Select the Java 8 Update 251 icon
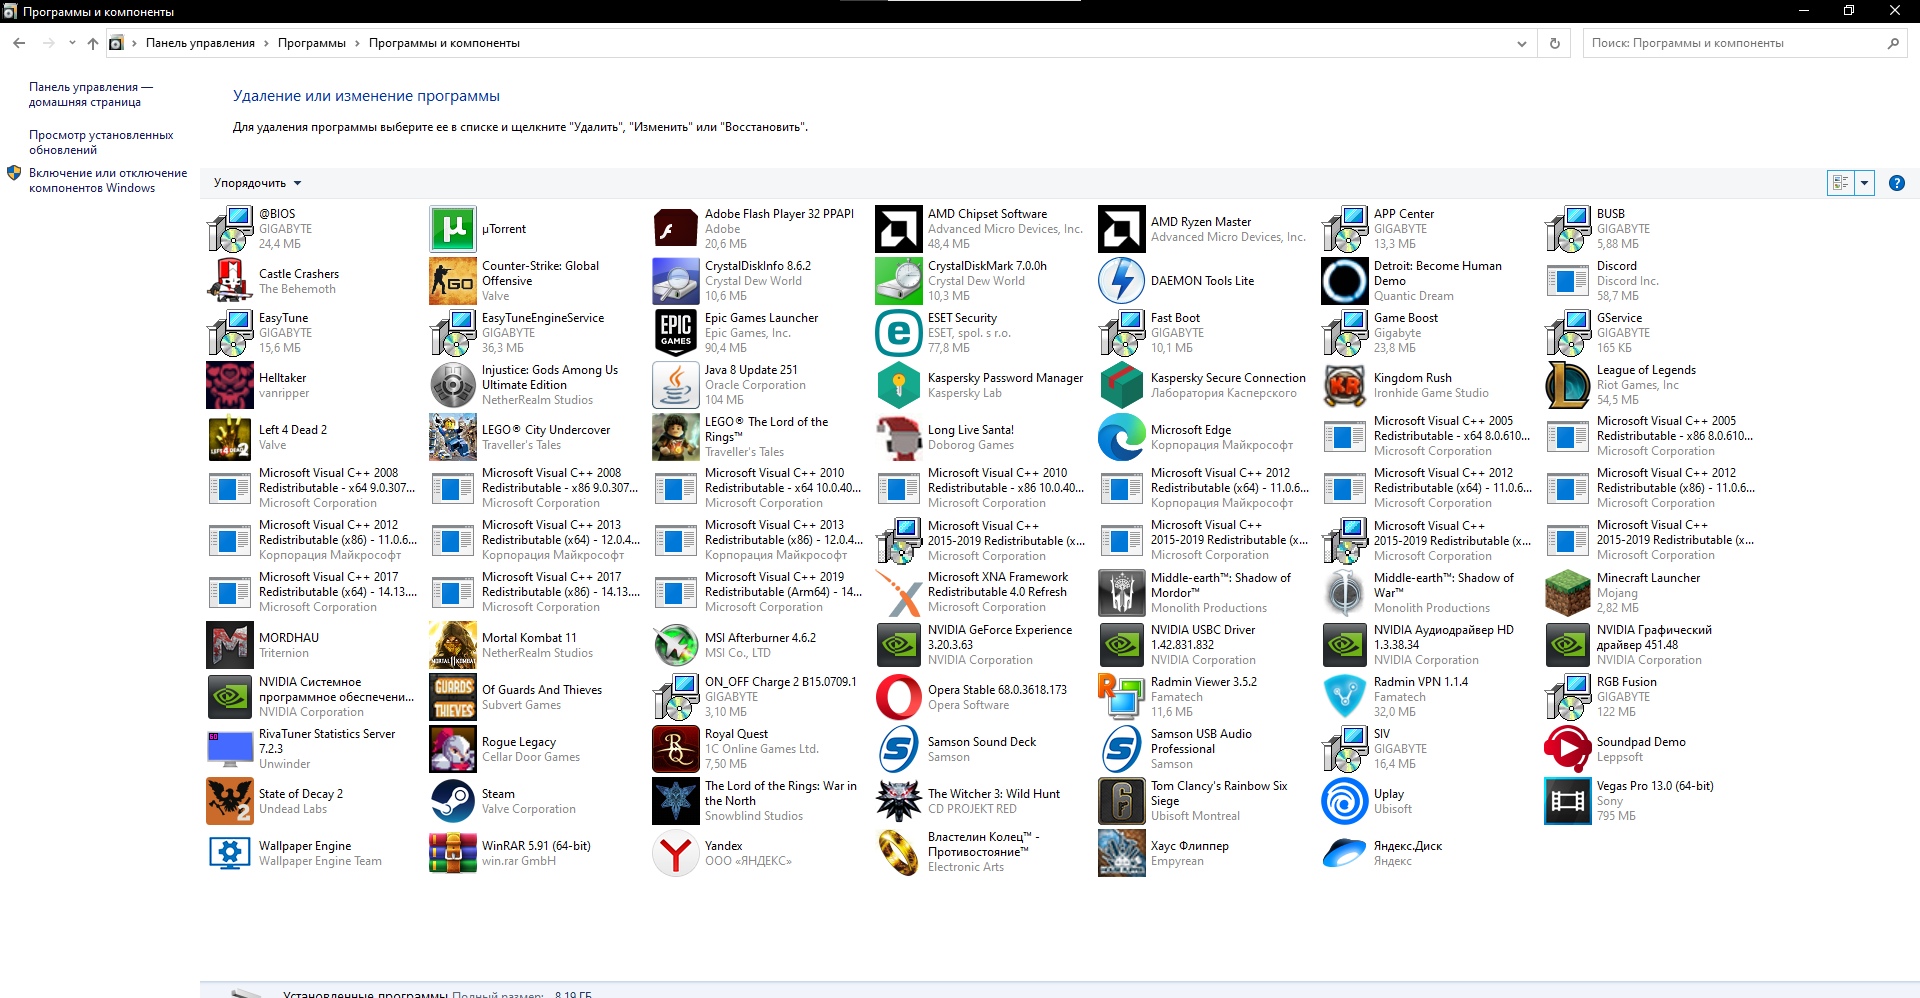 (676, 385)
